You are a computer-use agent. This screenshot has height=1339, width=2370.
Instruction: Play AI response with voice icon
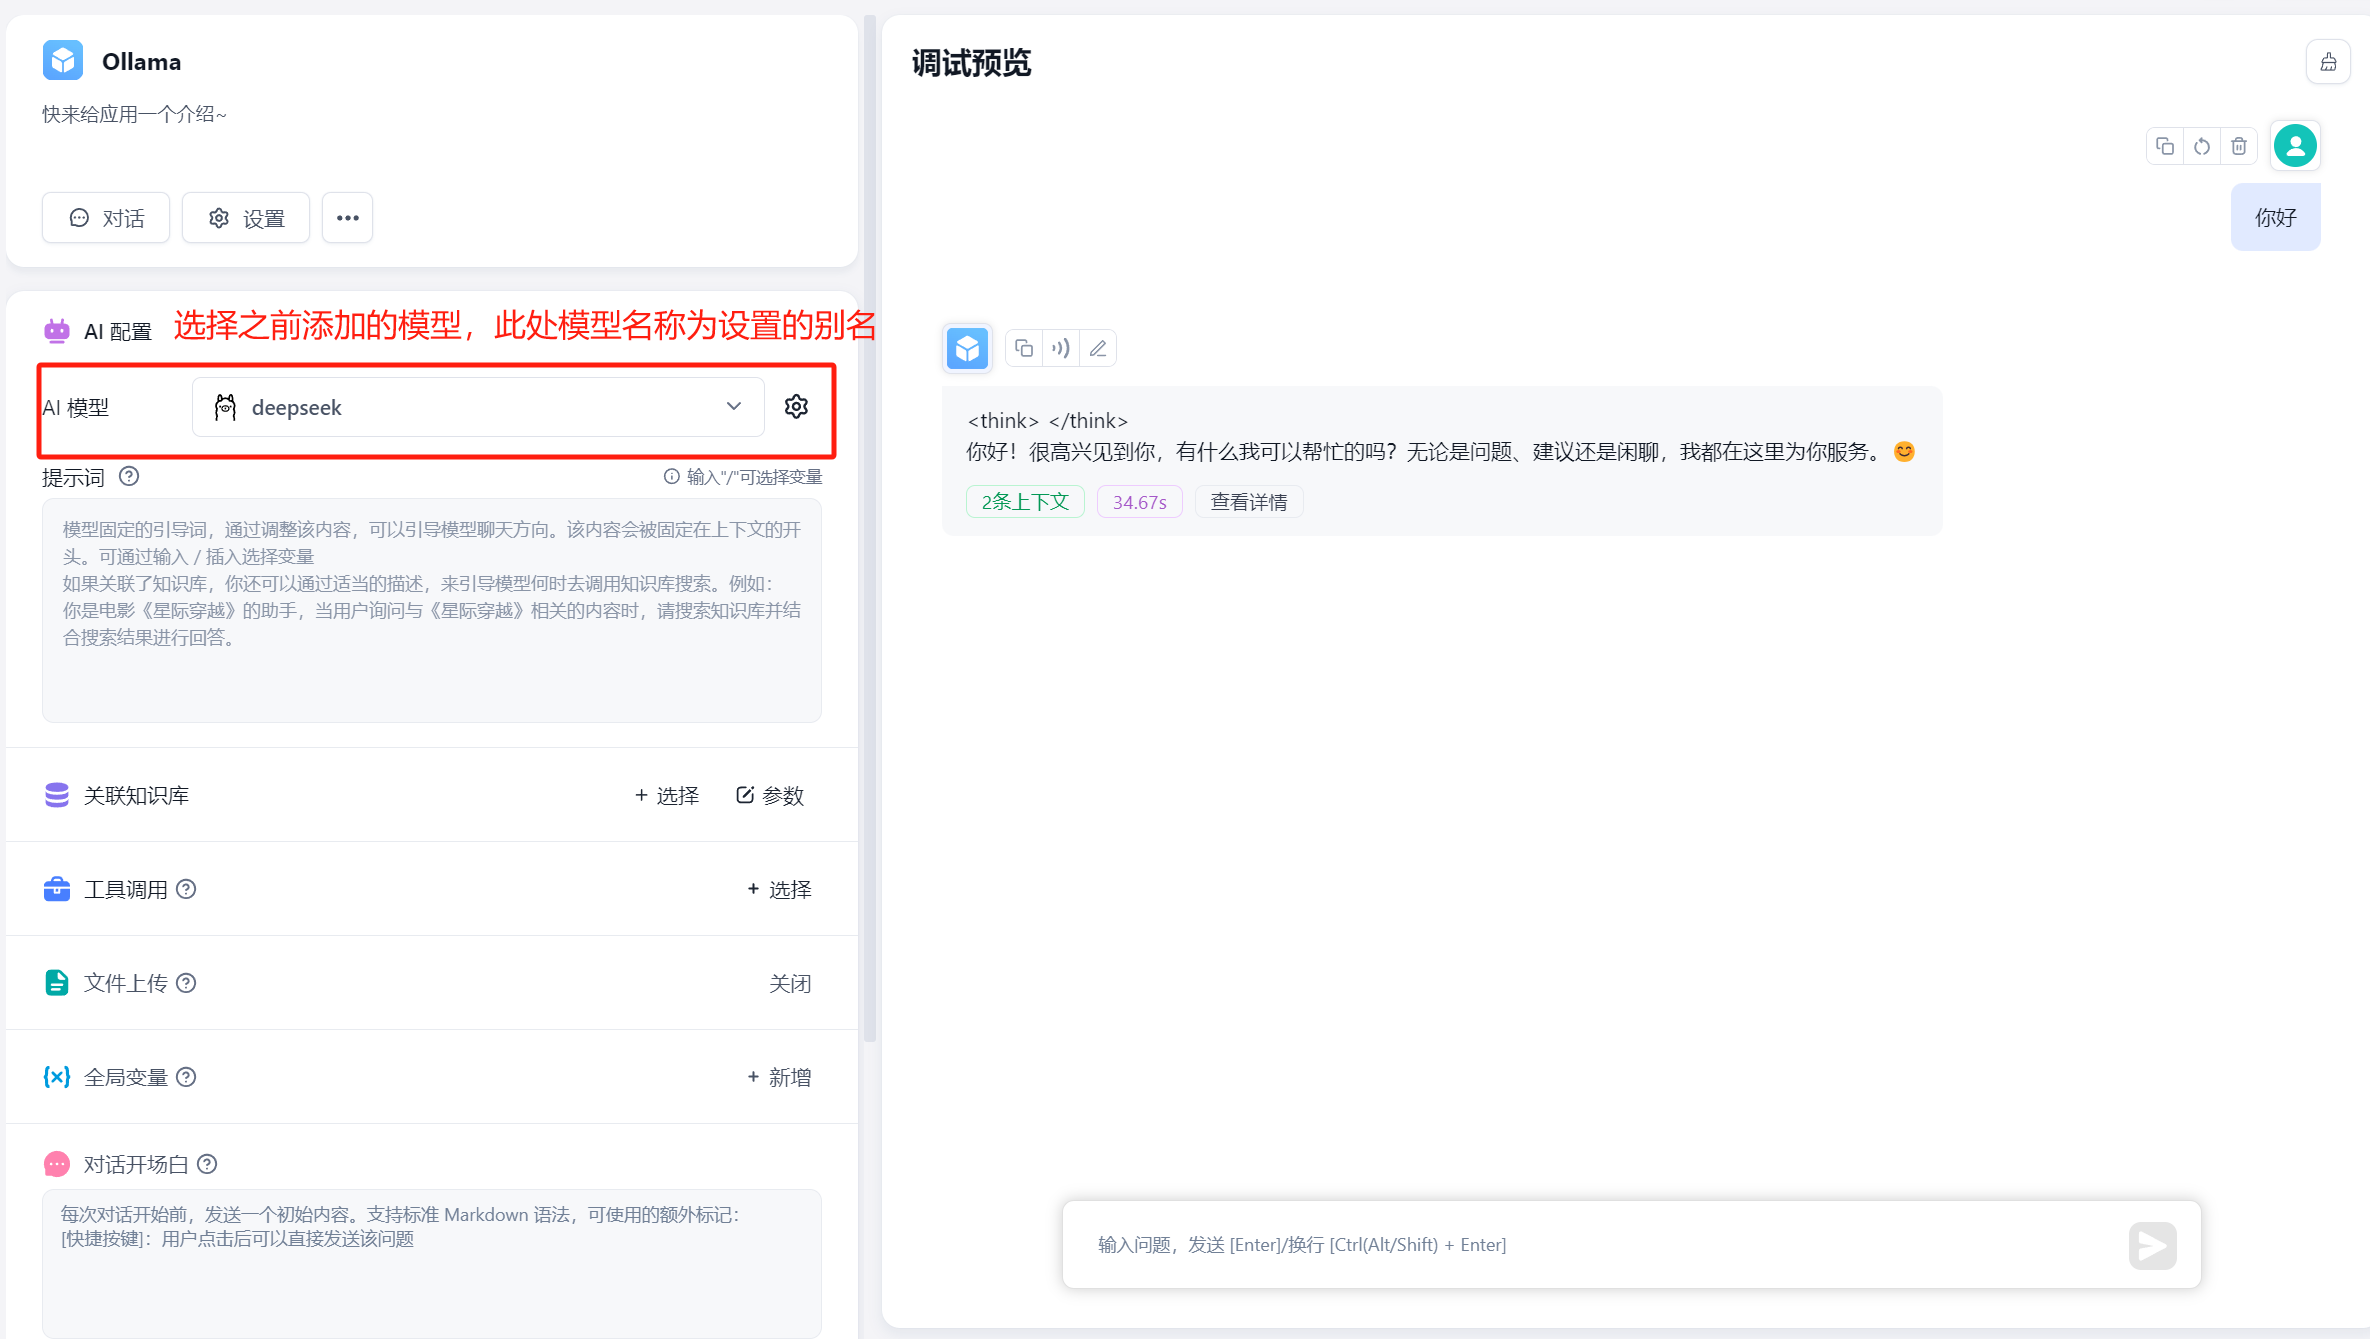pyautogui.click(x=1060, y=348)
